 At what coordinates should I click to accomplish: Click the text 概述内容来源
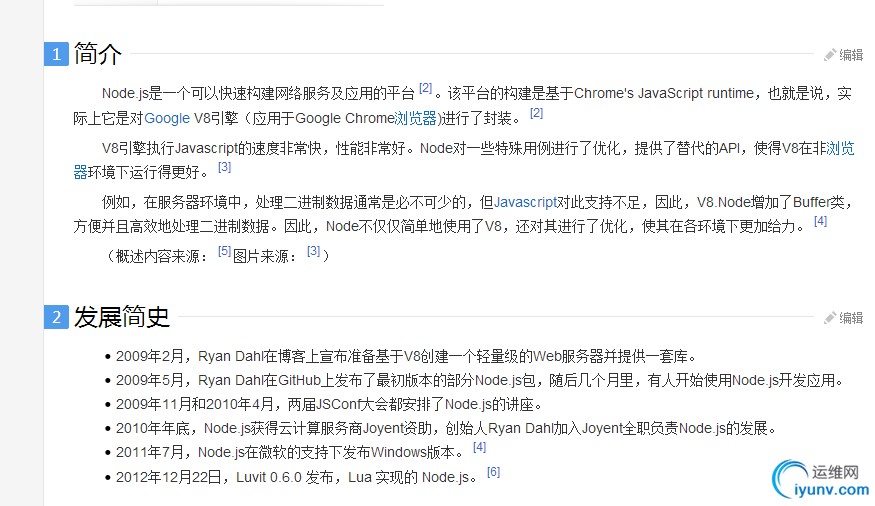(x=157, y=256)
